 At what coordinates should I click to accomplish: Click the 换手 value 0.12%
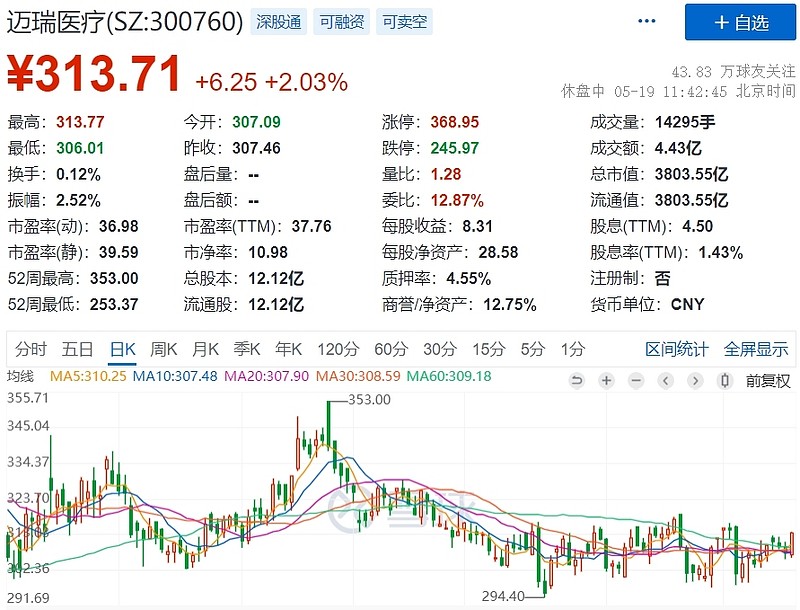click(78, 174)
